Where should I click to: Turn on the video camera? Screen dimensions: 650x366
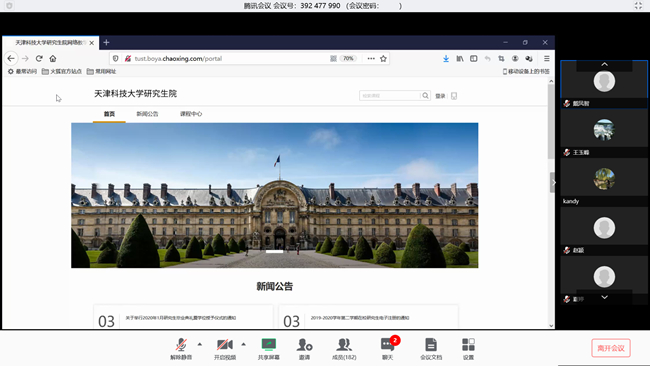[x=225, y=344]
